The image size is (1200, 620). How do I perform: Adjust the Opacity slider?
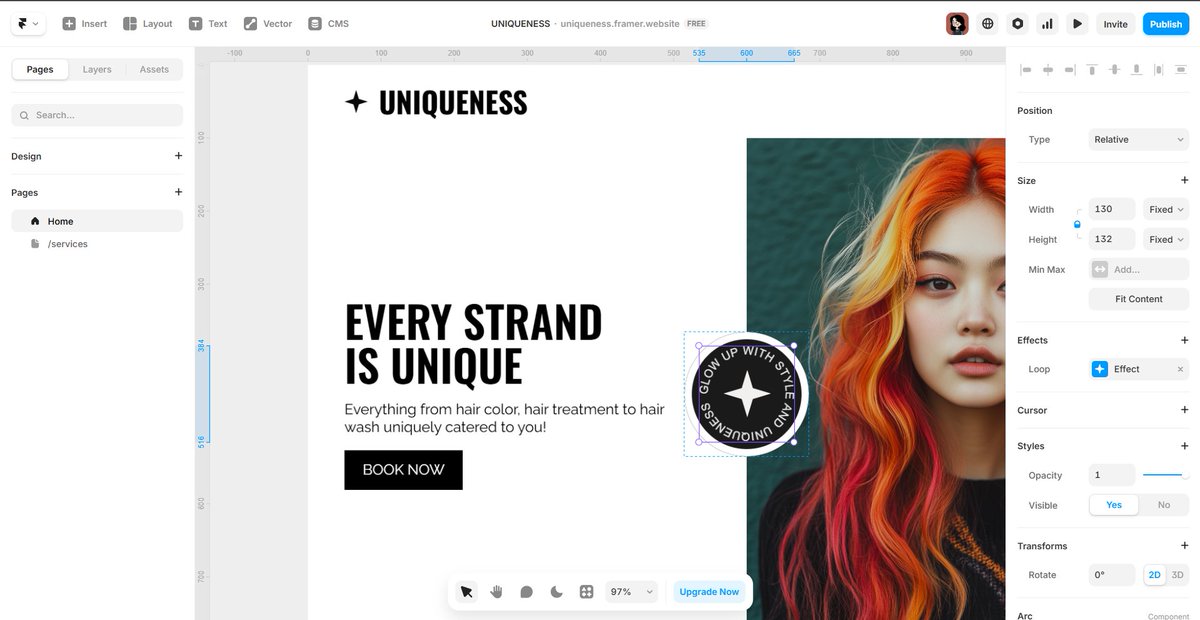coord(1165,475)
